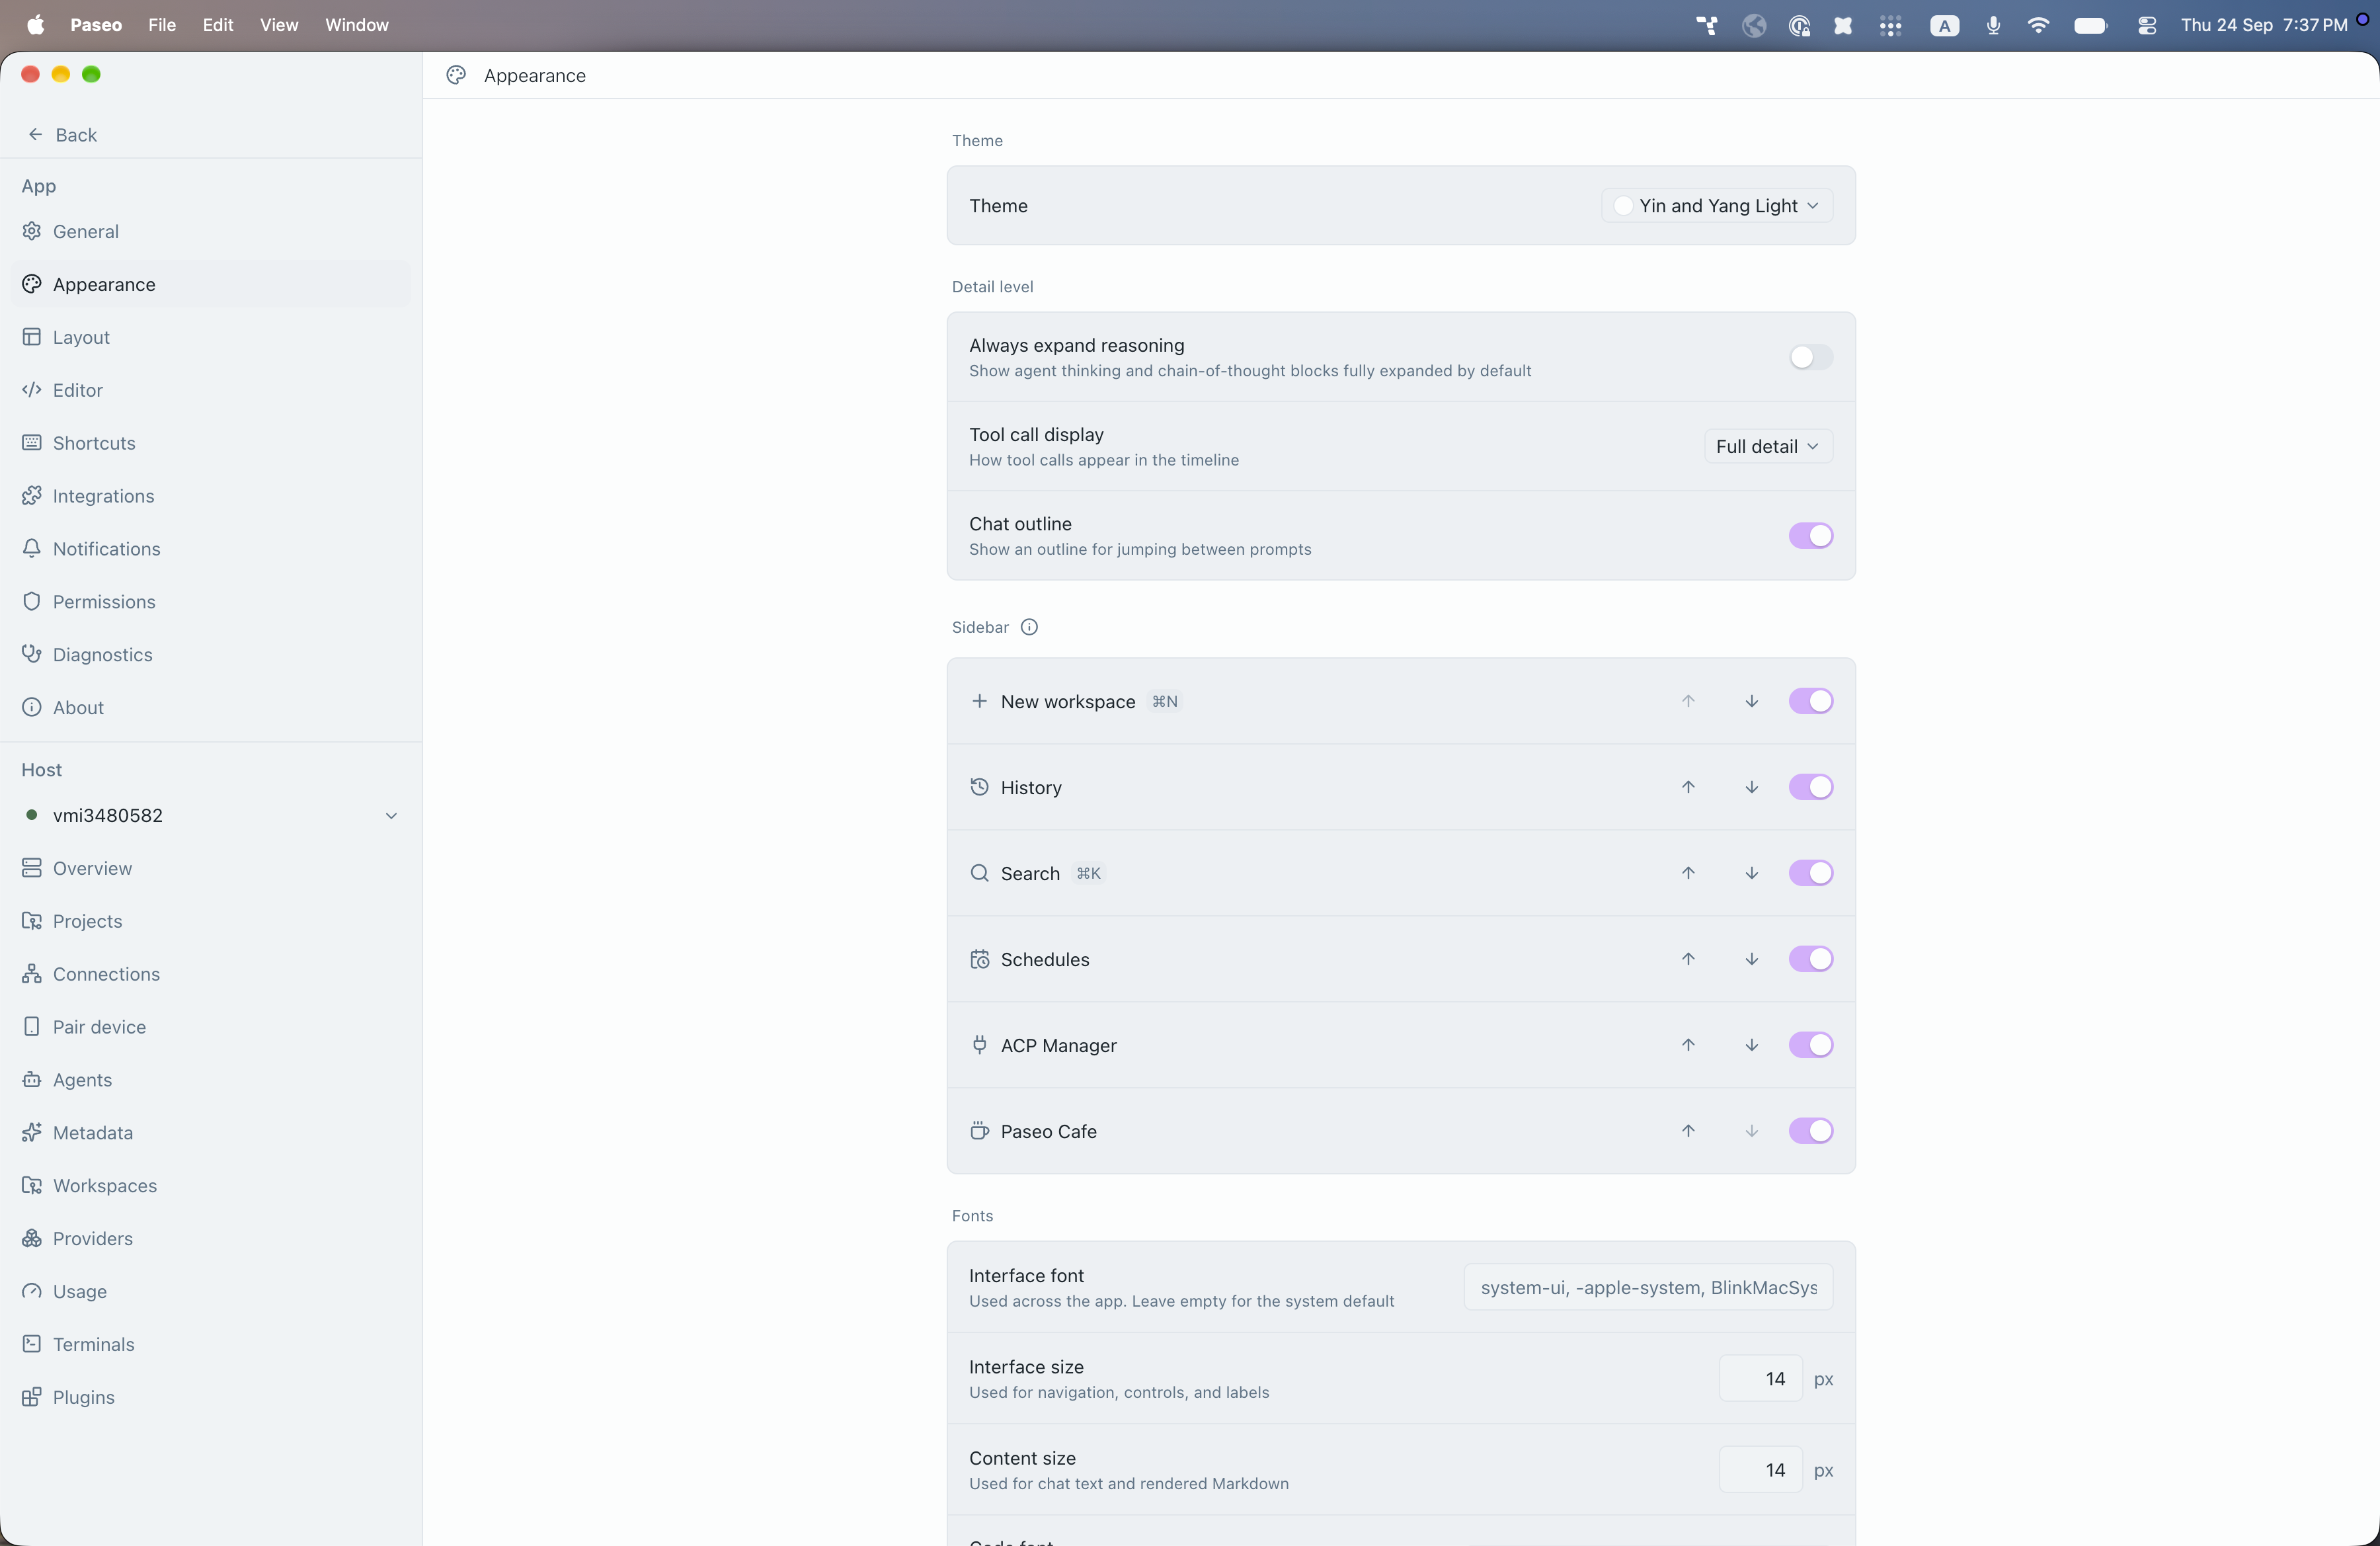
Task: Open Tool call display Full detail dropdown
Action: coord(1767,446)
